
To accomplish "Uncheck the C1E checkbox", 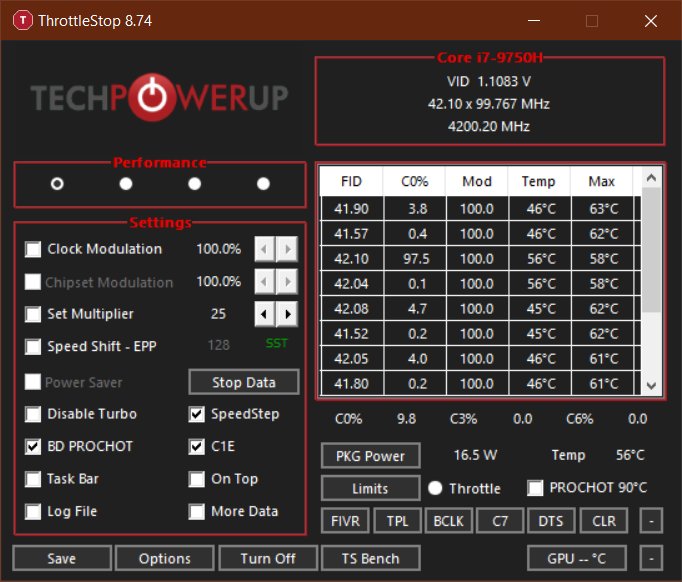I will point(197,447).
